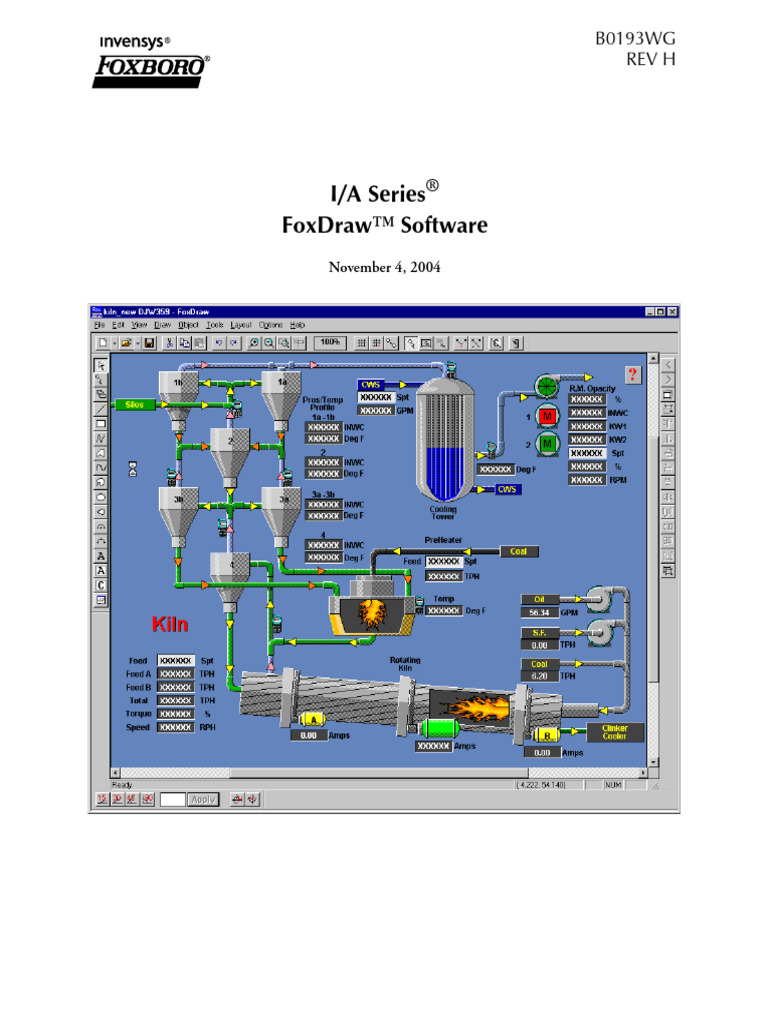Select the C tool in left toolbox

point(101,586)
